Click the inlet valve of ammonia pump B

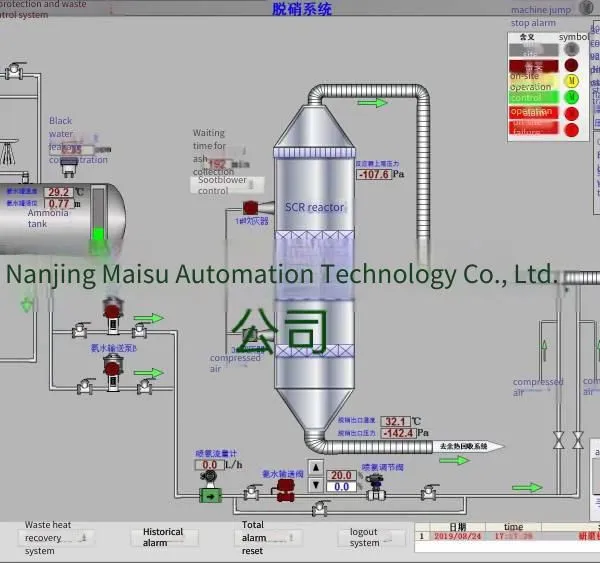[x=86, y=387]
